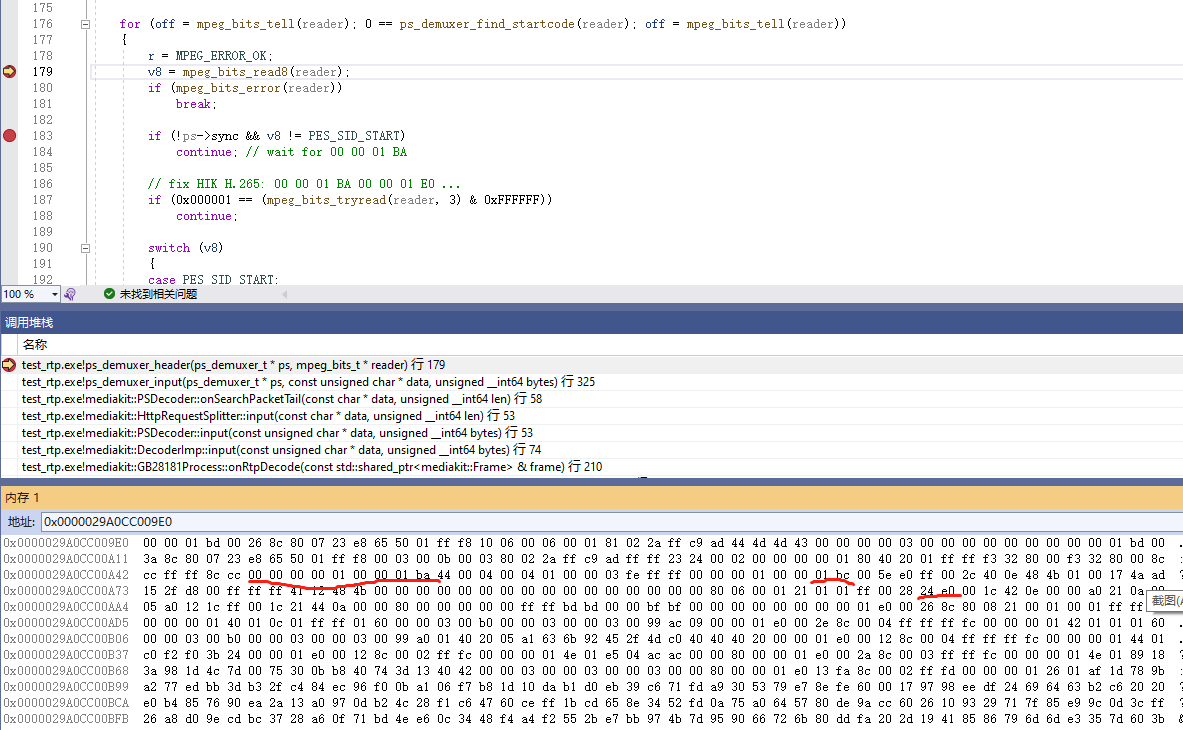The height and width of the screenshot is (730, 1183).
Task: Click the code cleanup icon beside the zoom box
Action: coord(70,294)
